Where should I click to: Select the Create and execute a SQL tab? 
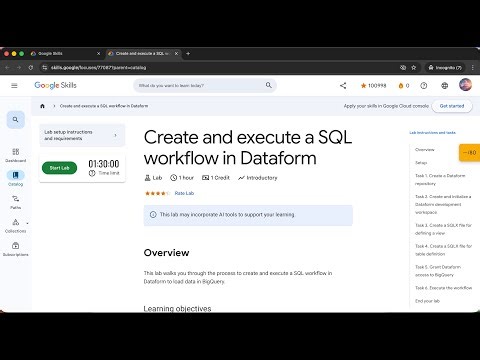point(143,53)
